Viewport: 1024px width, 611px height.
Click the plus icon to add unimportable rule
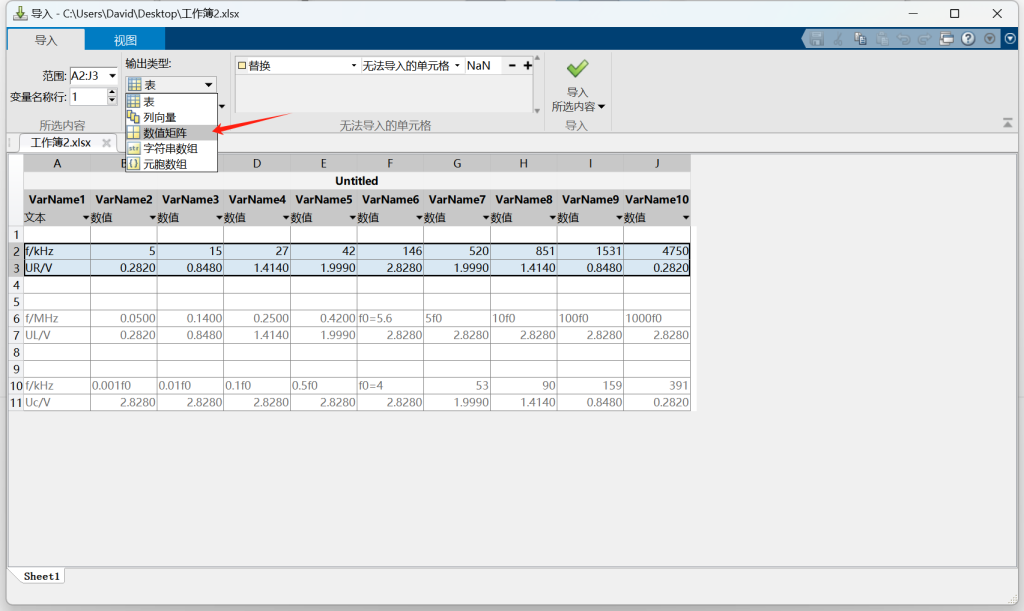pyautogui.click(x=528, y=66)
